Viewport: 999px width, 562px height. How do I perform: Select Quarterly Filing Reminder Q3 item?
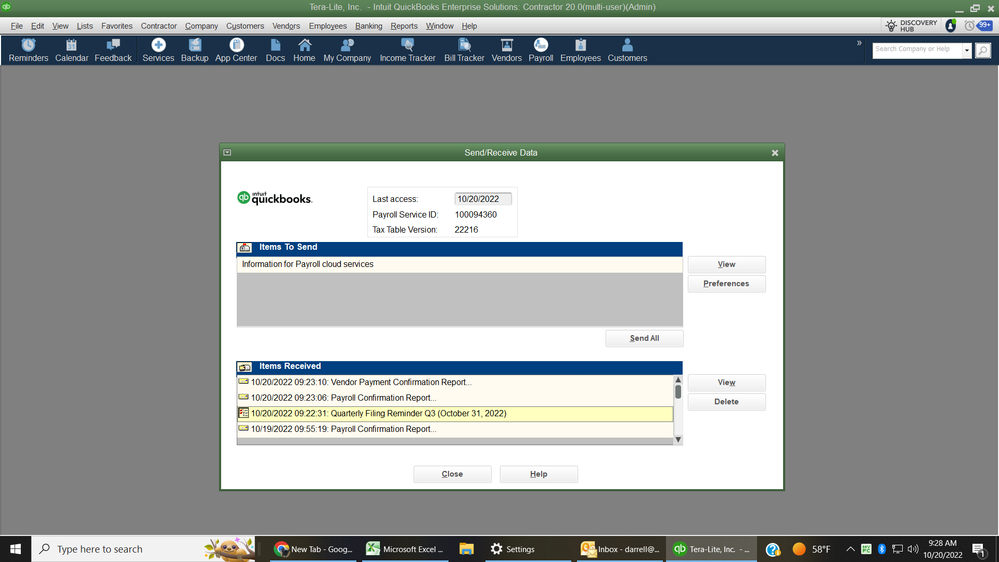tap(455, 414)
